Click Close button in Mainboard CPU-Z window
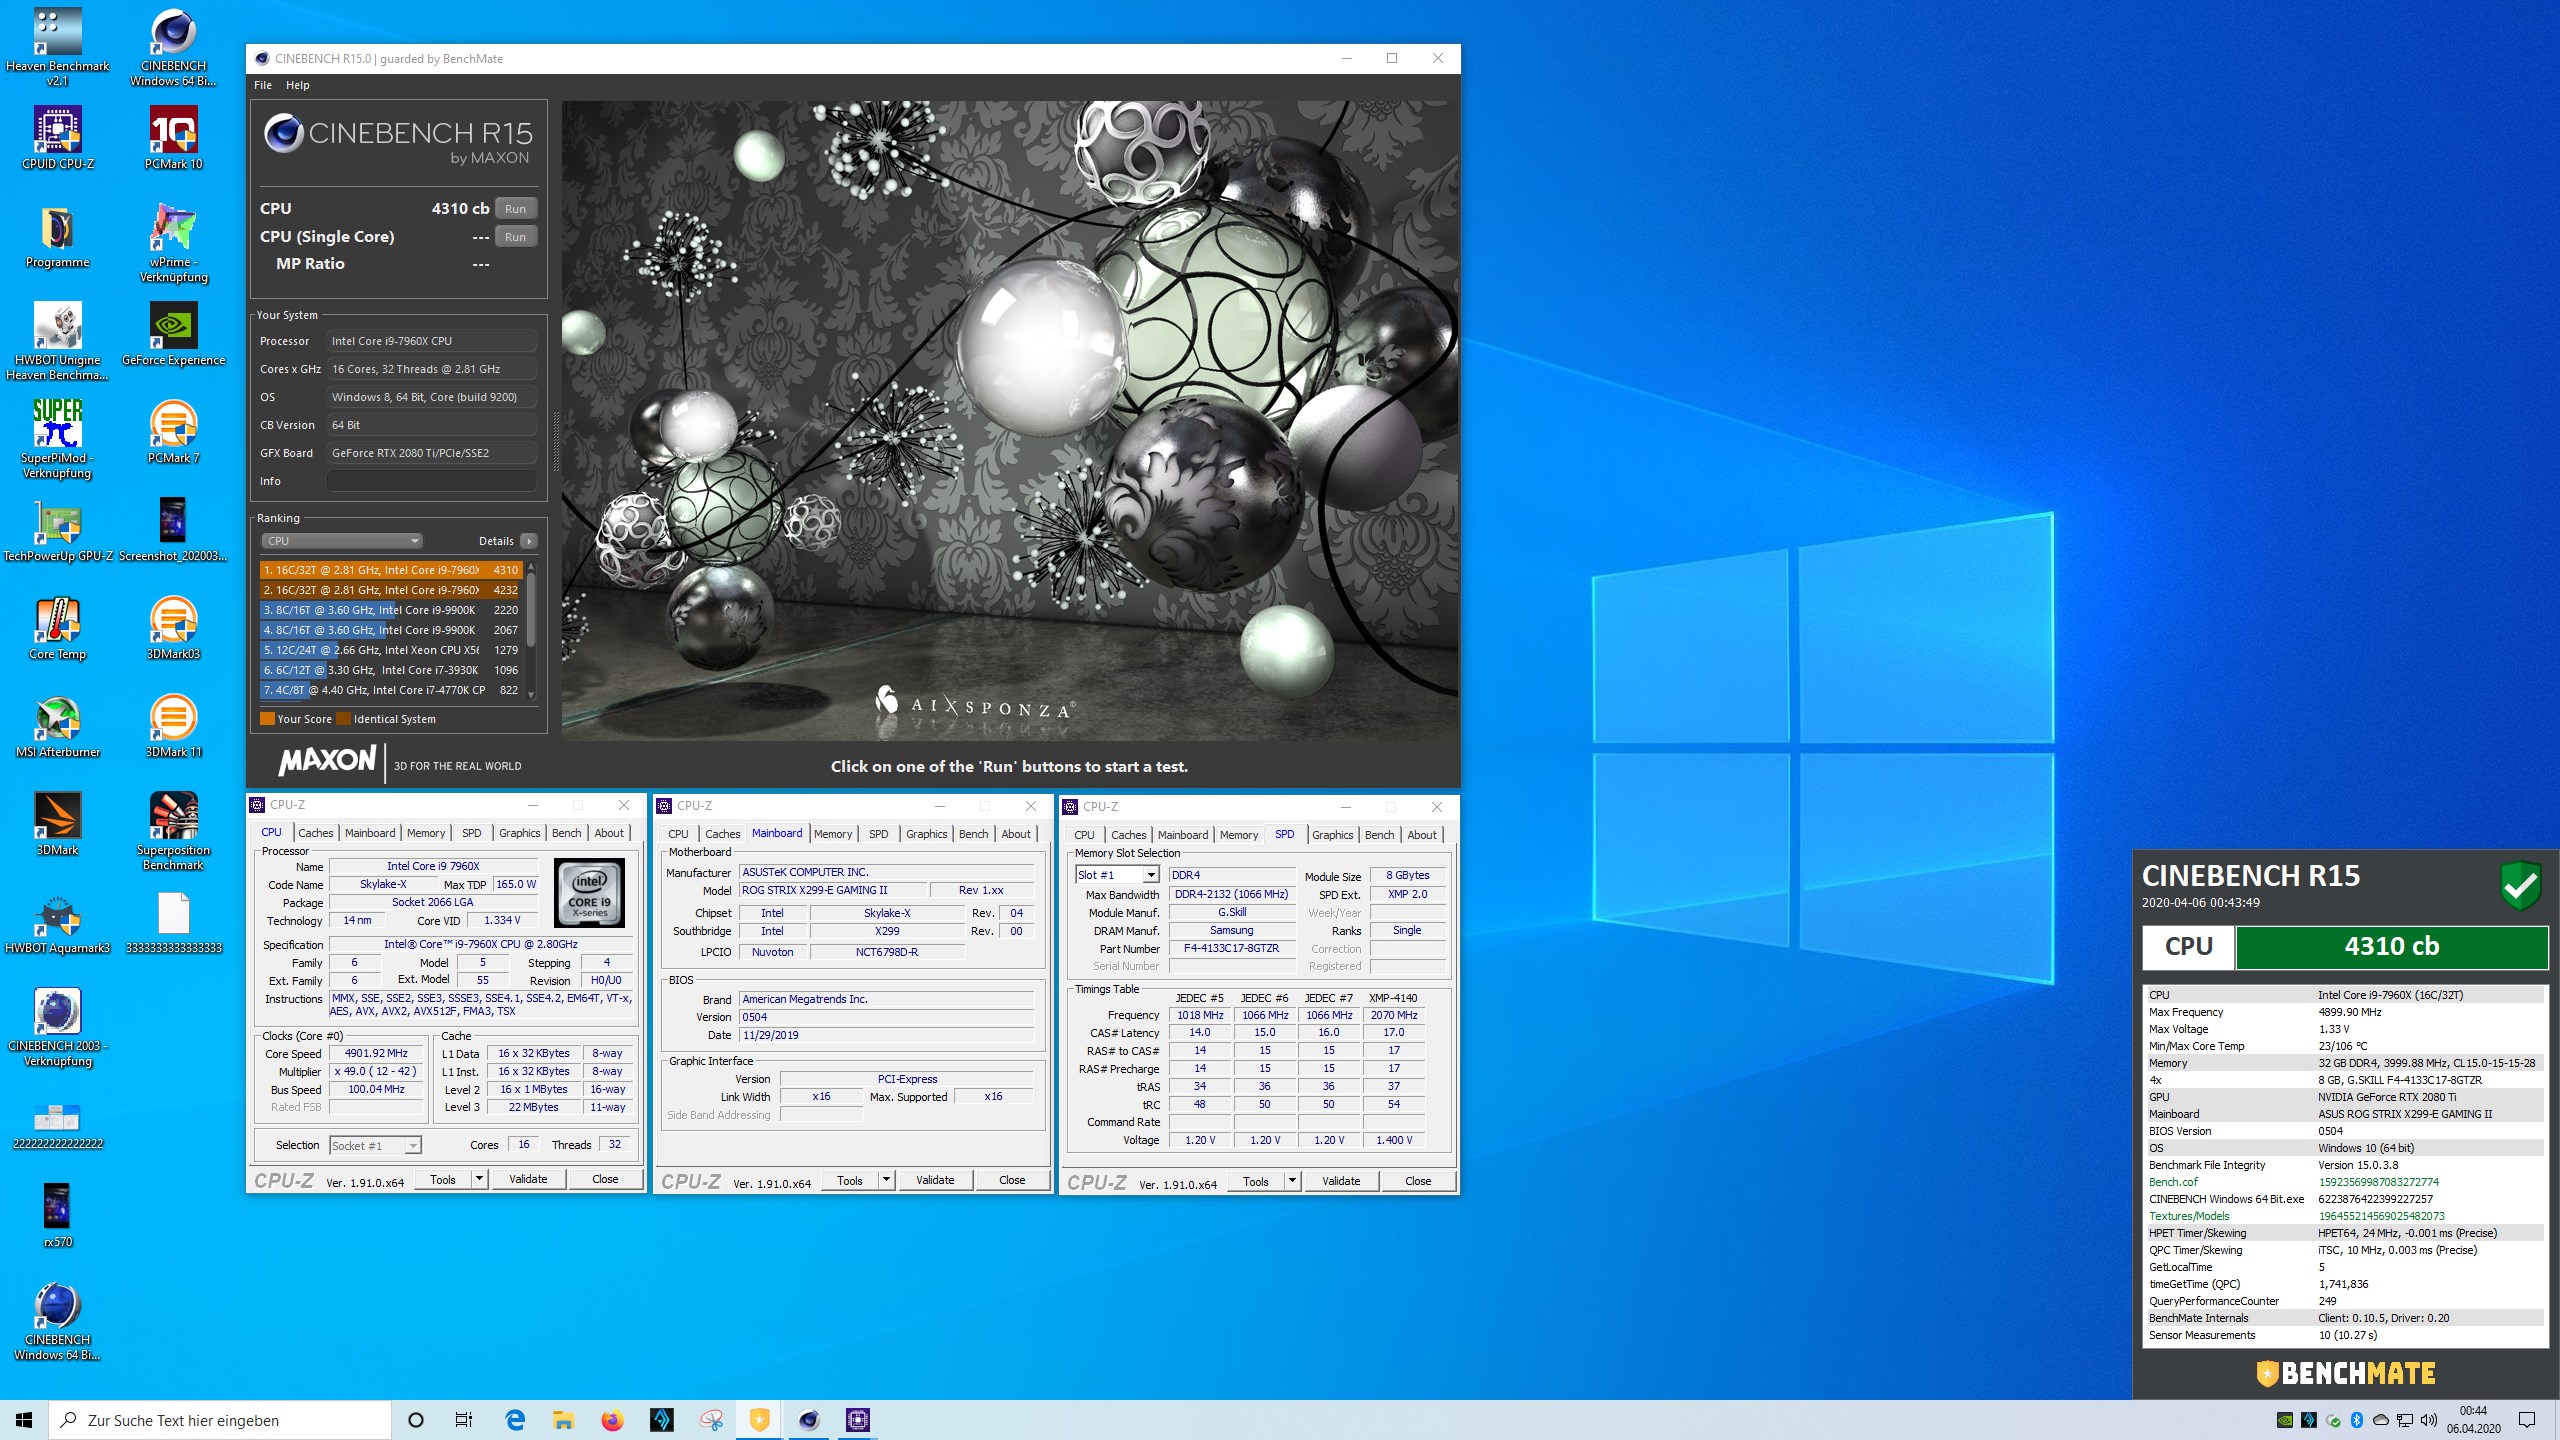 point(1012,1180)
